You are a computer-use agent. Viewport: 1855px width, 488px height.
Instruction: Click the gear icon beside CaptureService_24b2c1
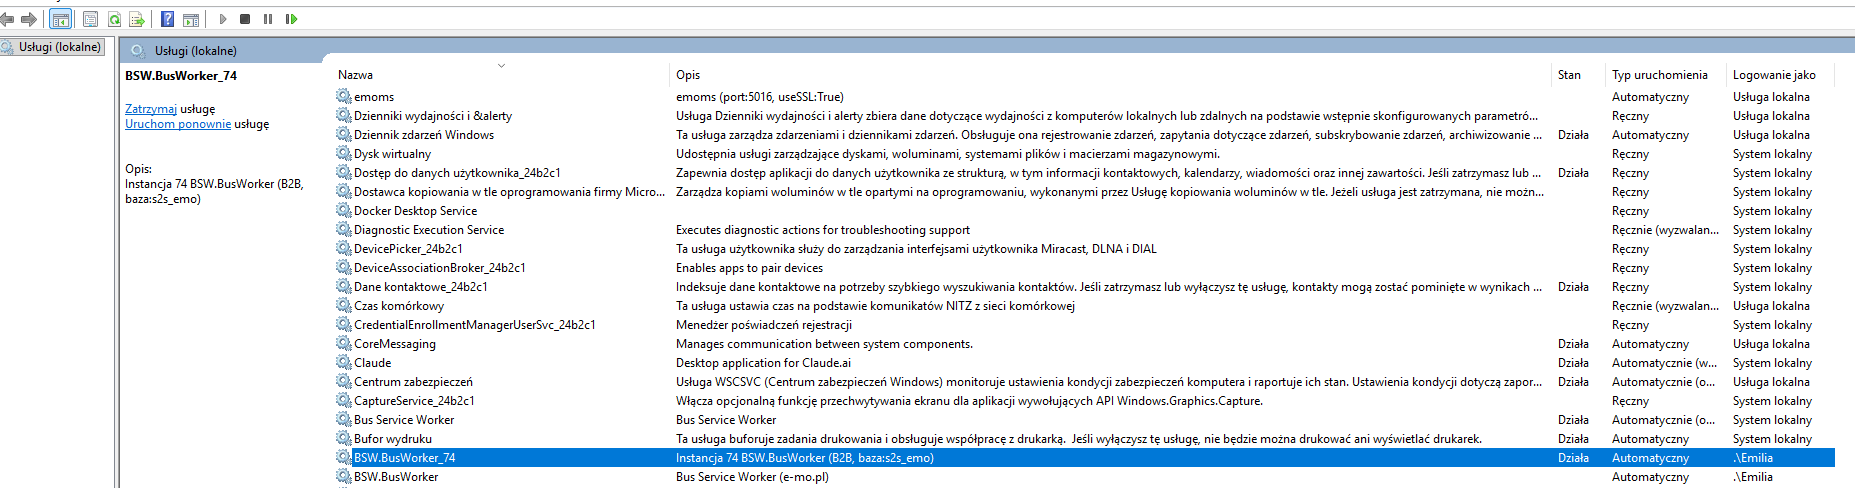(343, 401)
